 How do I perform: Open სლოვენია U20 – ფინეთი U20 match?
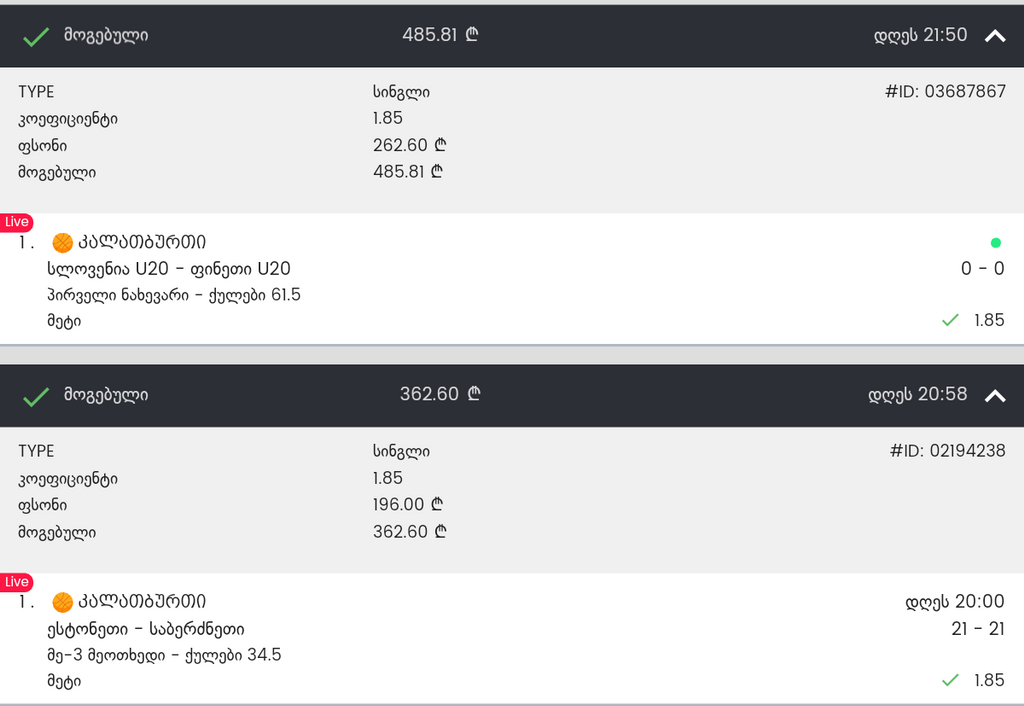(x=169, y=269)
